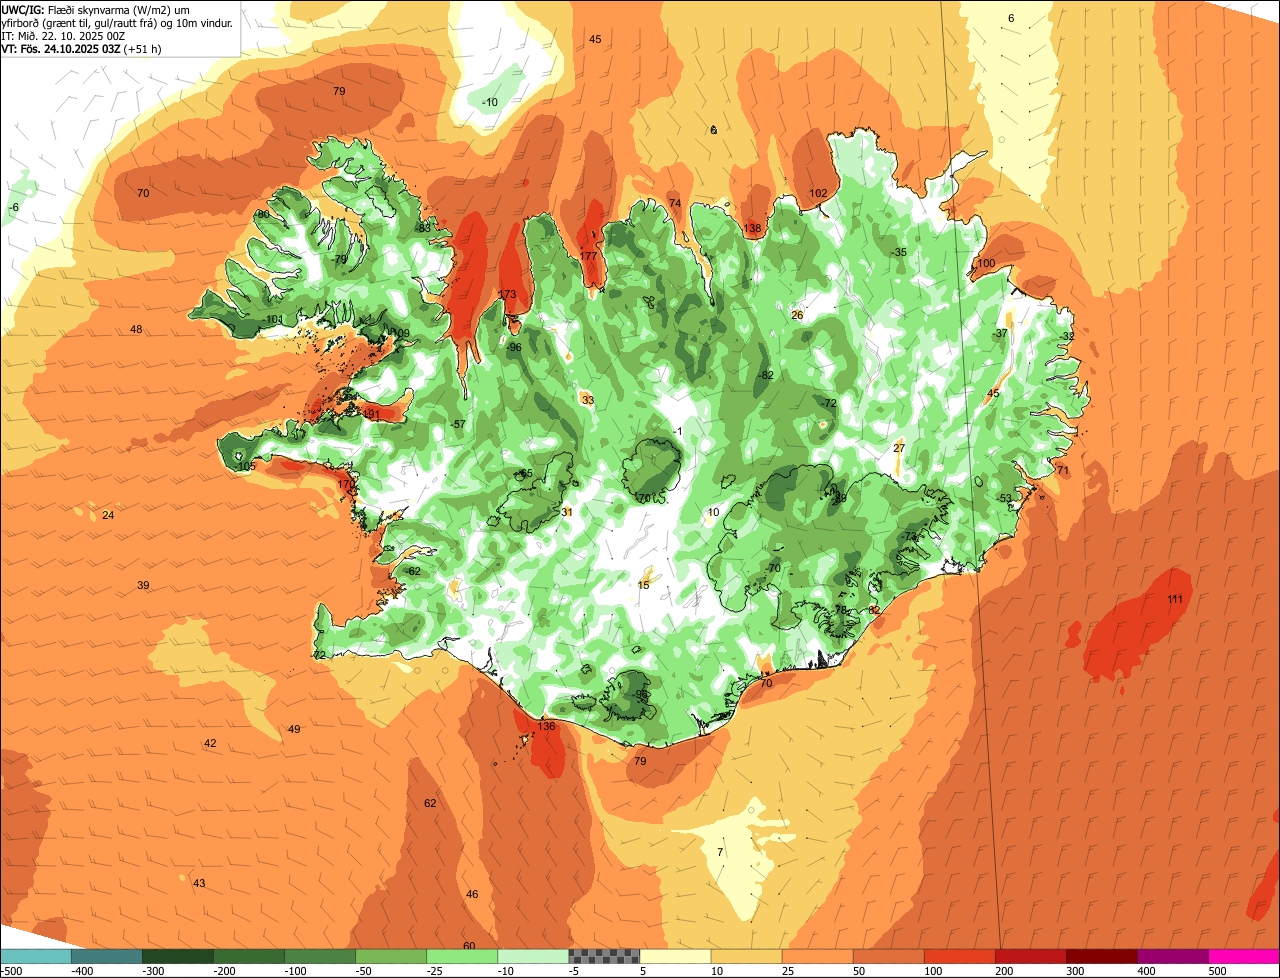Click the map value "26"
The height and width of the screenshot is (978, 1280).
click(797, 315)
